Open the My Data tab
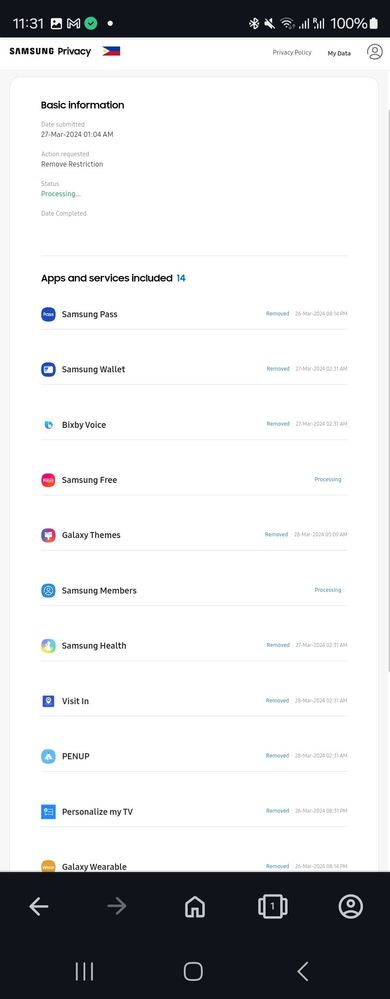390x999 pixels. pos(339,54)
